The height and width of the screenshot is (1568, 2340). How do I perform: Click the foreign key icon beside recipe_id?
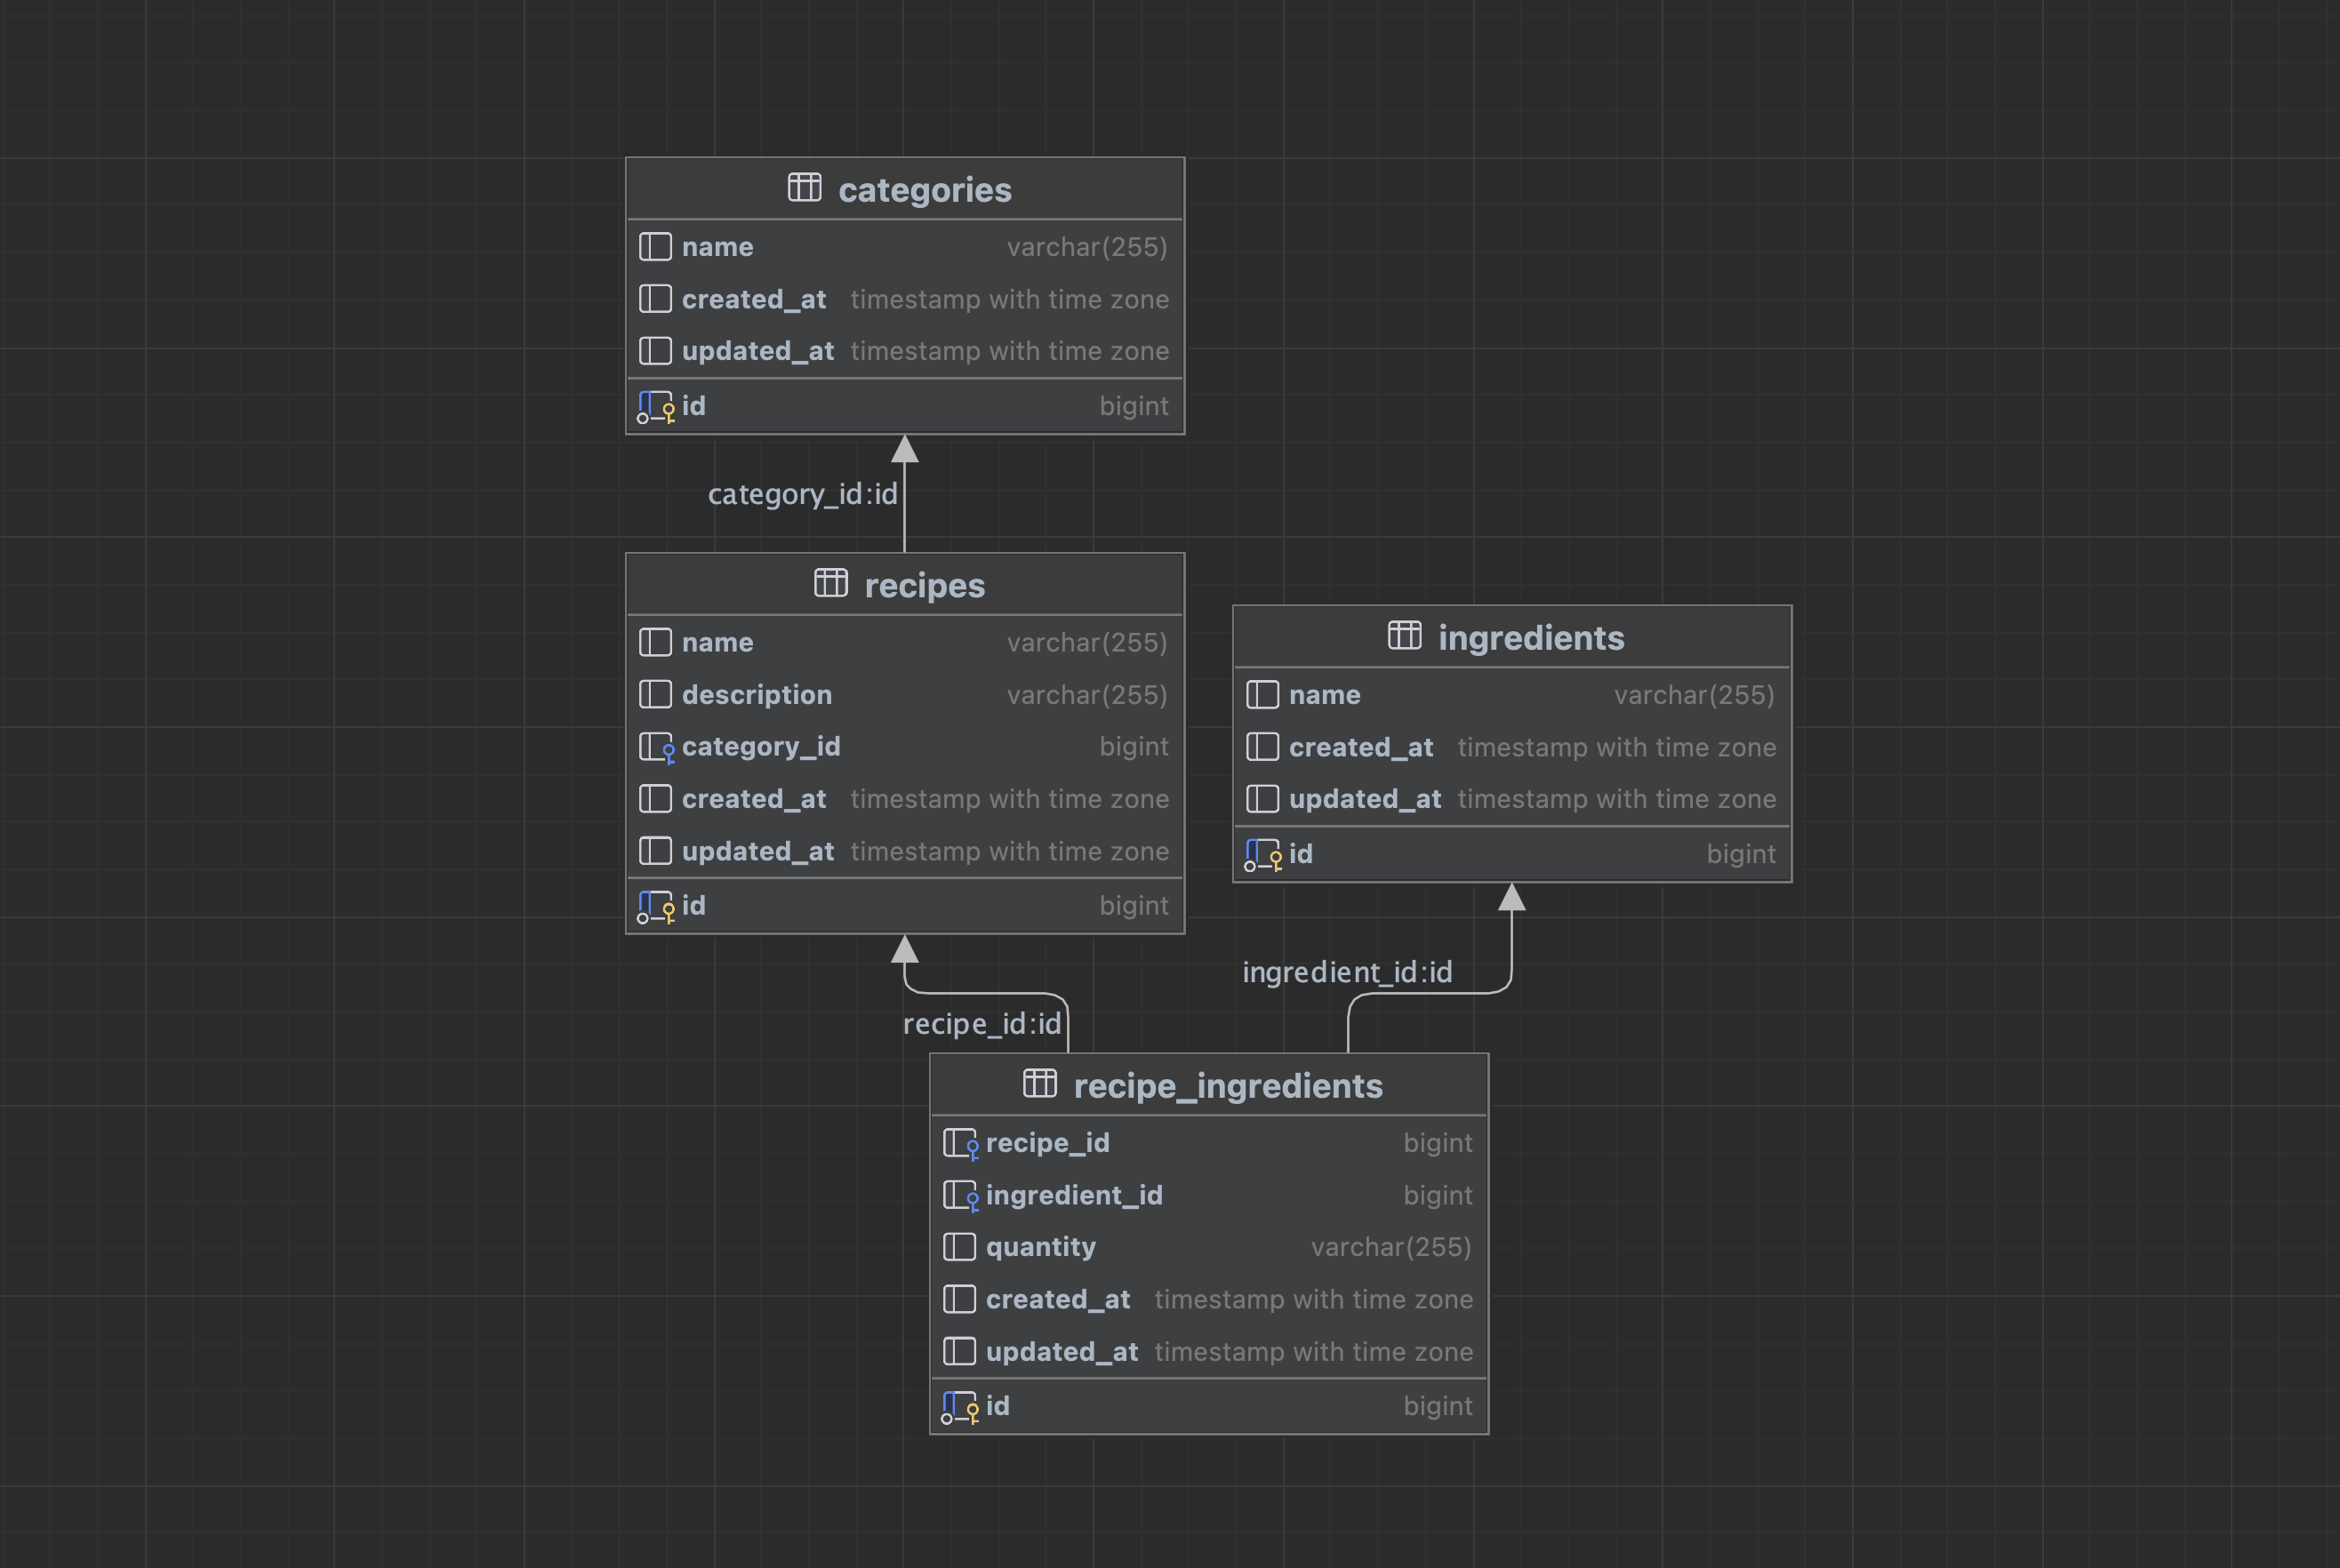click(x=961, y=1143)
